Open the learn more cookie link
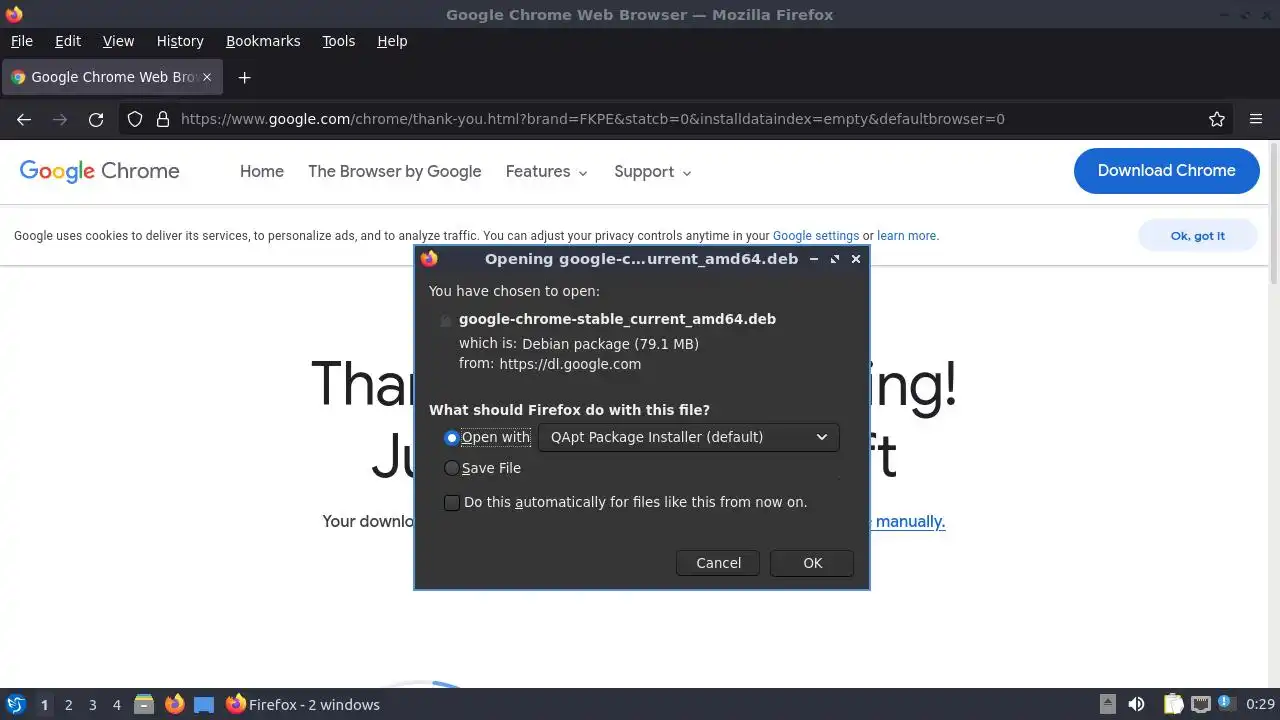1280x720 pixels. 906,236
